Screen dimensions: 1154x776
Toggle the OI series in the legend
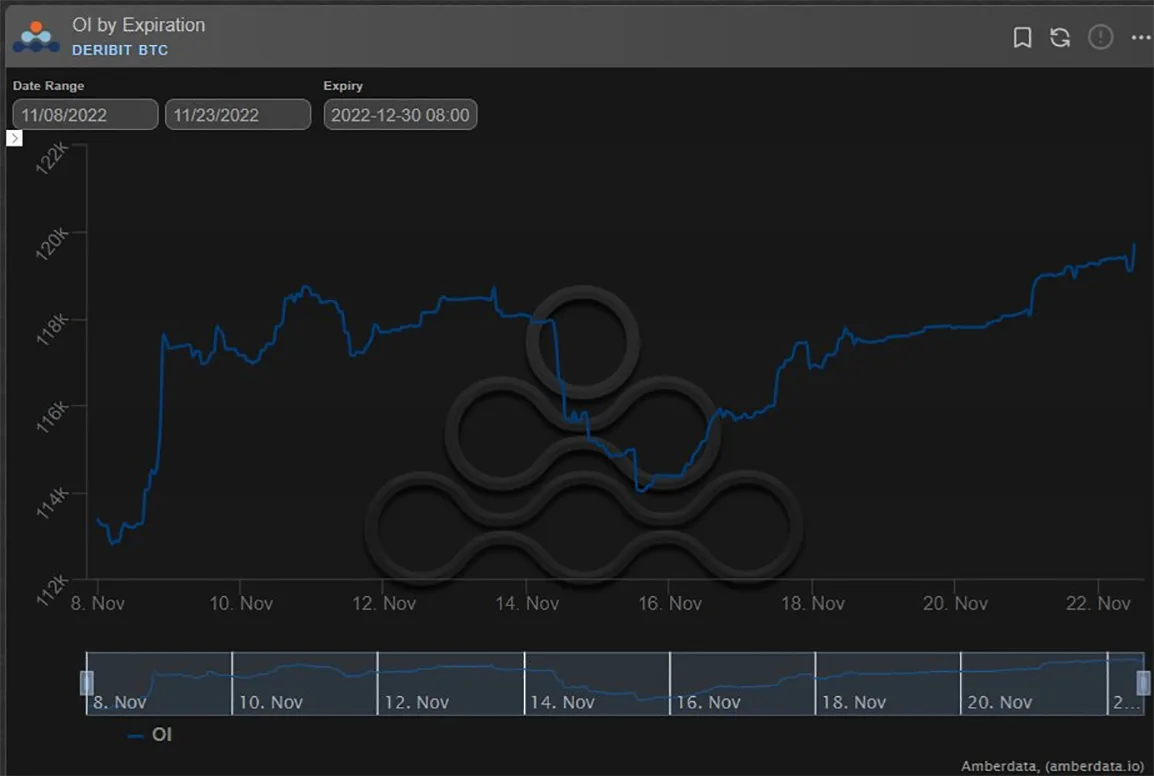coord(150,735)
